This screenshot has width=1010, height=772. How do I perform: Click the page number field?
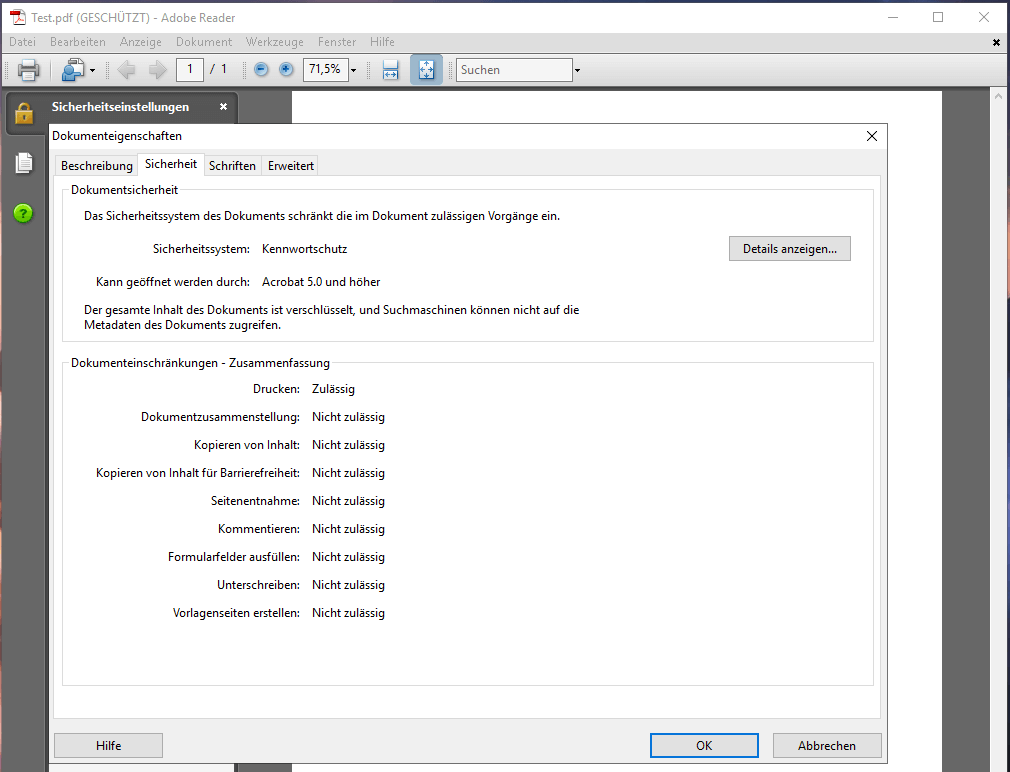(x=190, y=70)
